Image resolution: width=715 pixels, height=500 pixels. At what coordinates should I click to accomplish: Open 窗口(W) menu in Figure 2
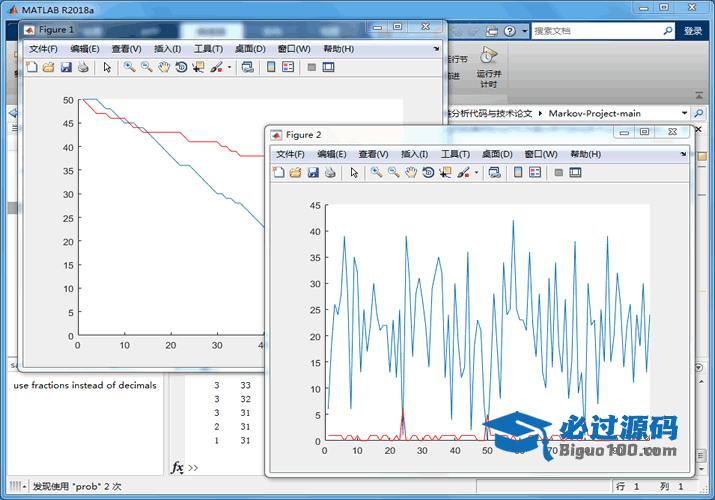(541, 154)
